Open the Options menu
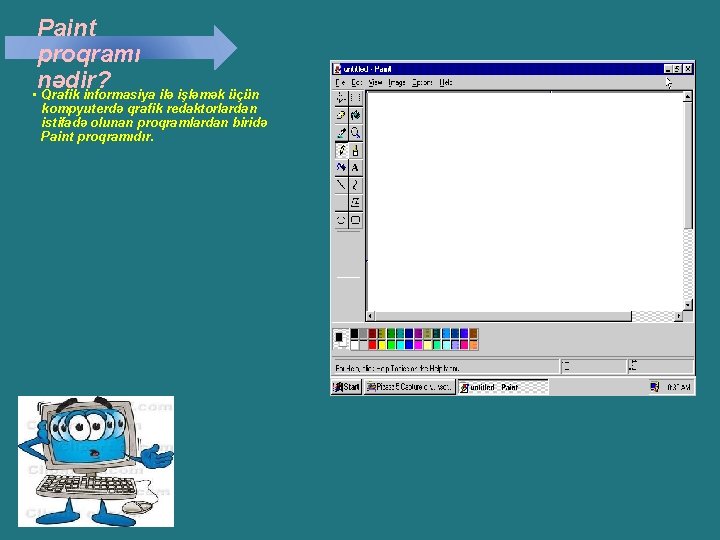This screenshot has width=720, height=540. coord(422,83)
